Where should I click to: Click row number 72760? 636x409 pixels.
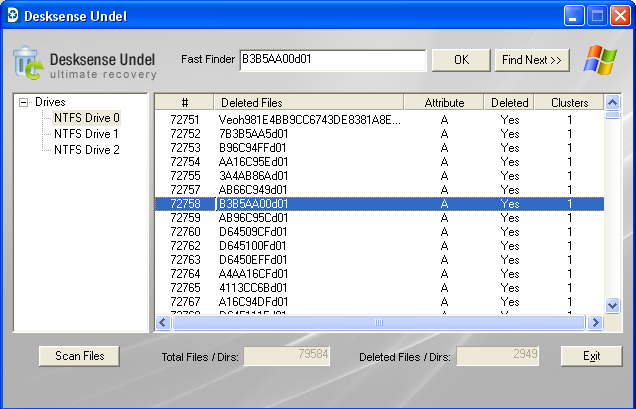tap(185, 232)
